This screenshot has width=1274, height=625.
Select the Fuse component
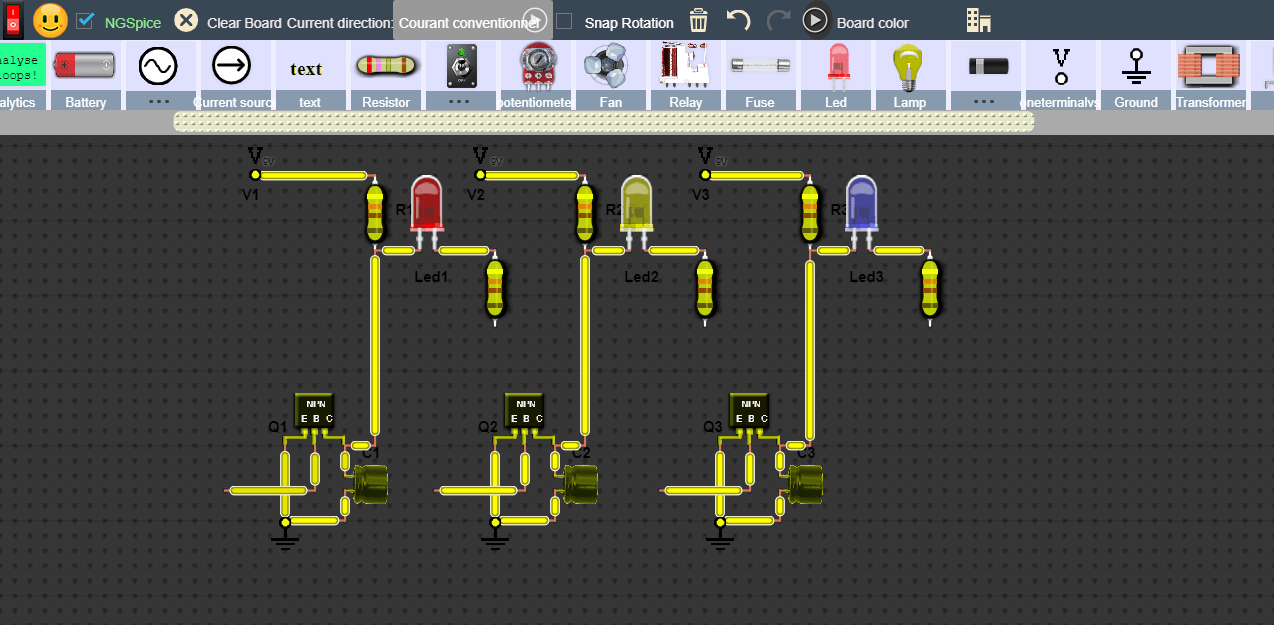pyautogui.click(x=760, y=66)
